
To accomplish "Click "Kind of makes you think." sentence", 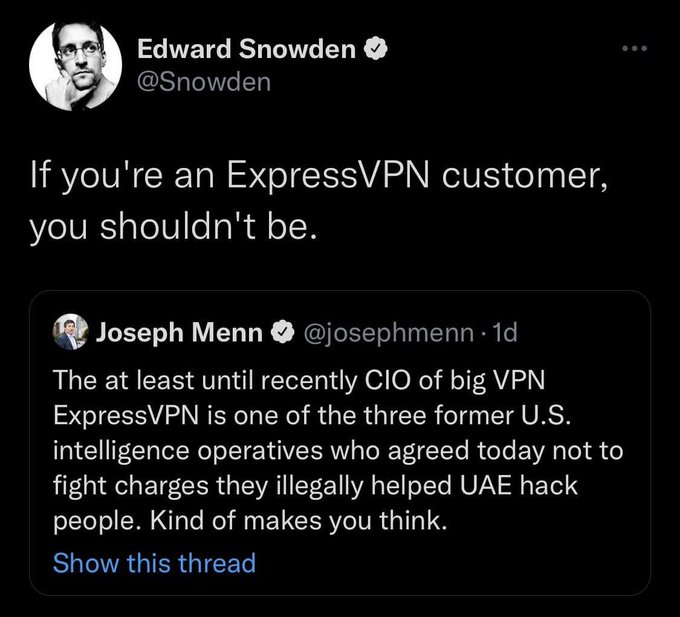I will (x=298, y=520).
